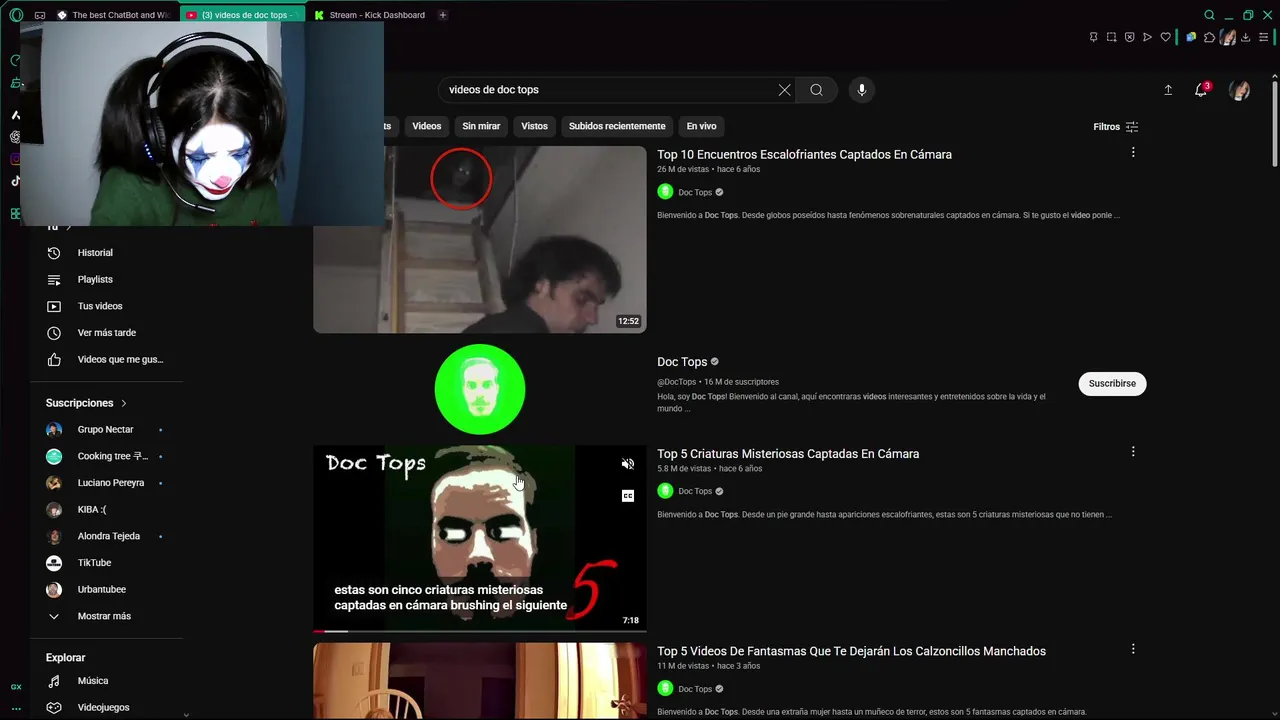This screenshot has width=1280, height=720.
Task: Open the Top 10 Encuentros Escalofriantes video title
Action: 804,155
